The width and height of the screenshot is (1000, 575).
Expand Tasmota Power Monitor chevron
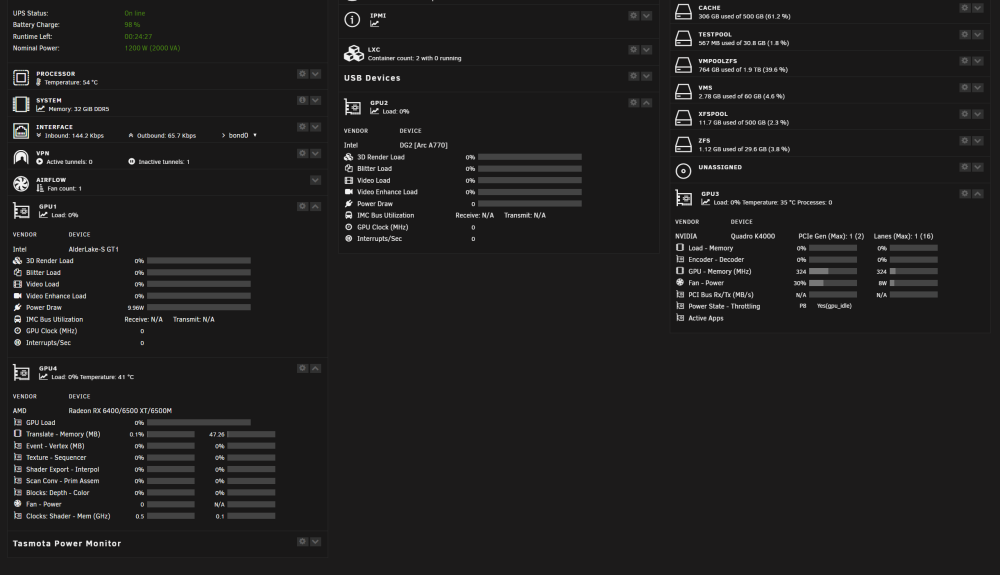(x=315, y=542)
